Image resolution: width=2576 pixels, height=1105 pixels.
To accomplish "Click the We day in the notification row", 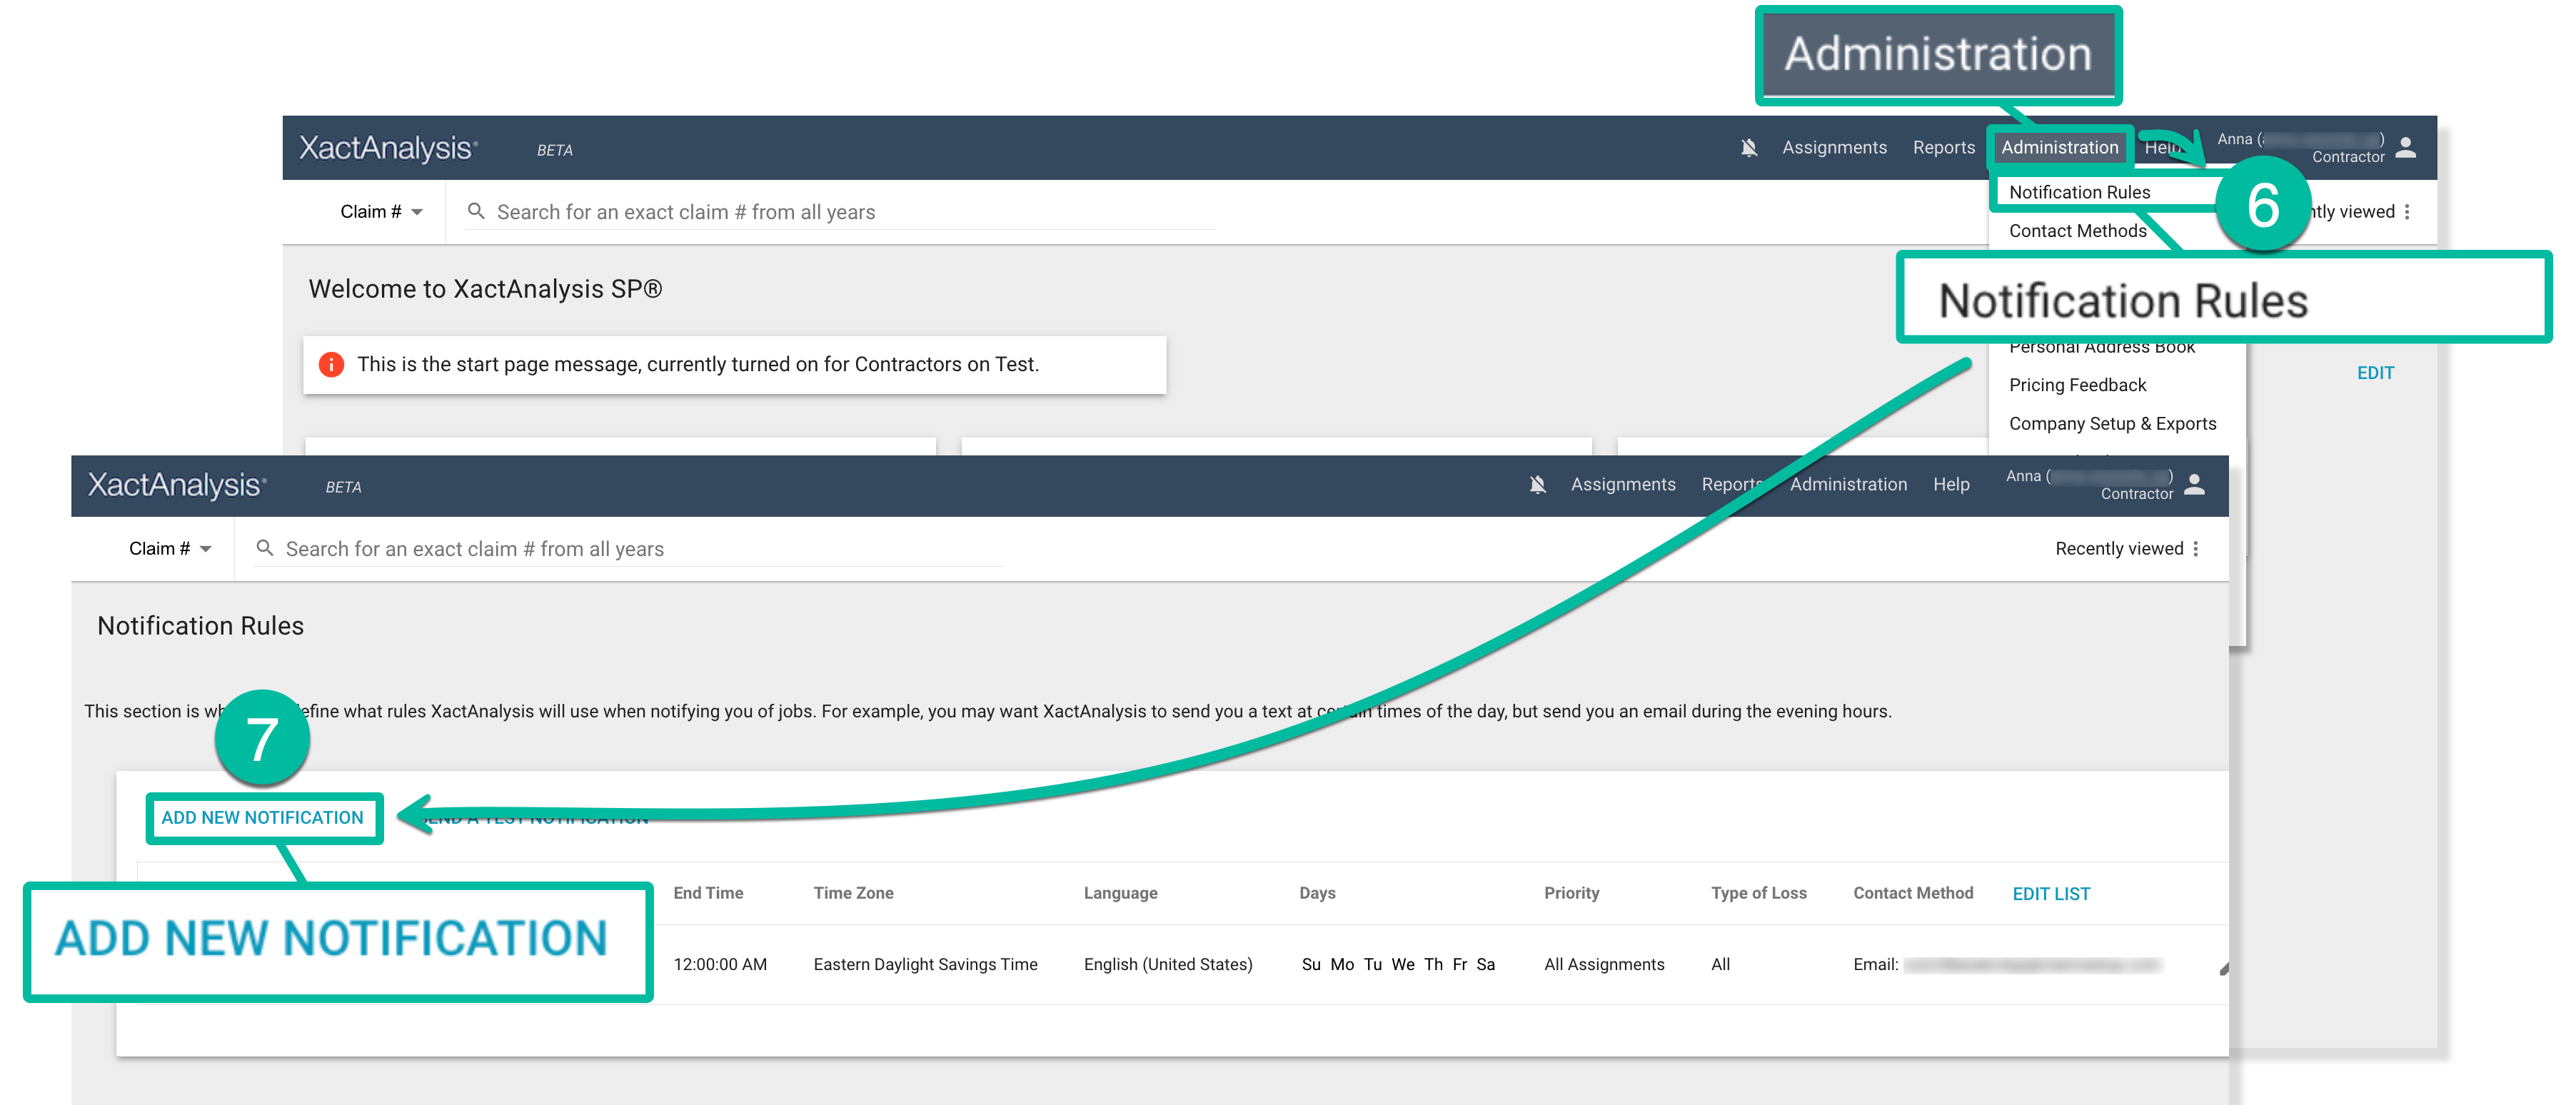I will coord(1403,964).
